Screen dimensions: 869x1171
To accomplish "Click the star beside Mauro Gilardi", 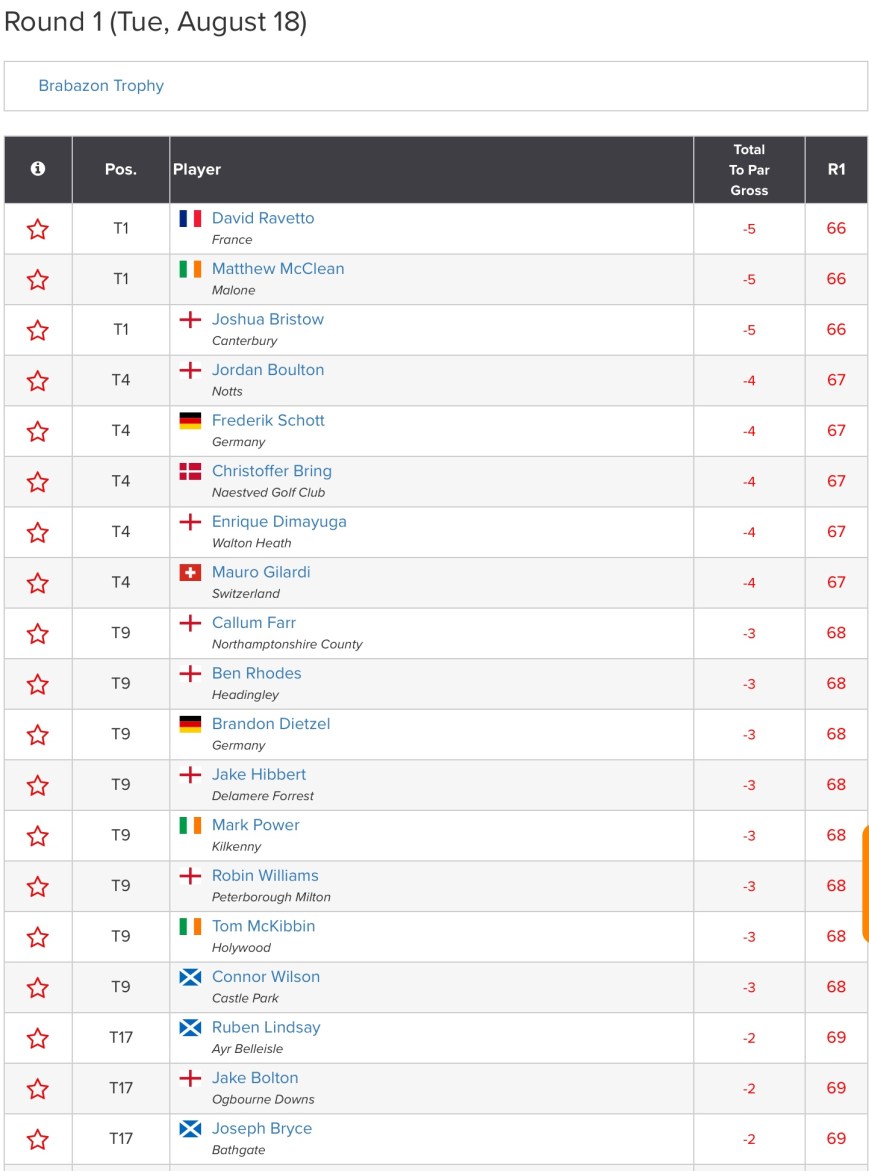I will tap(38, 583).
